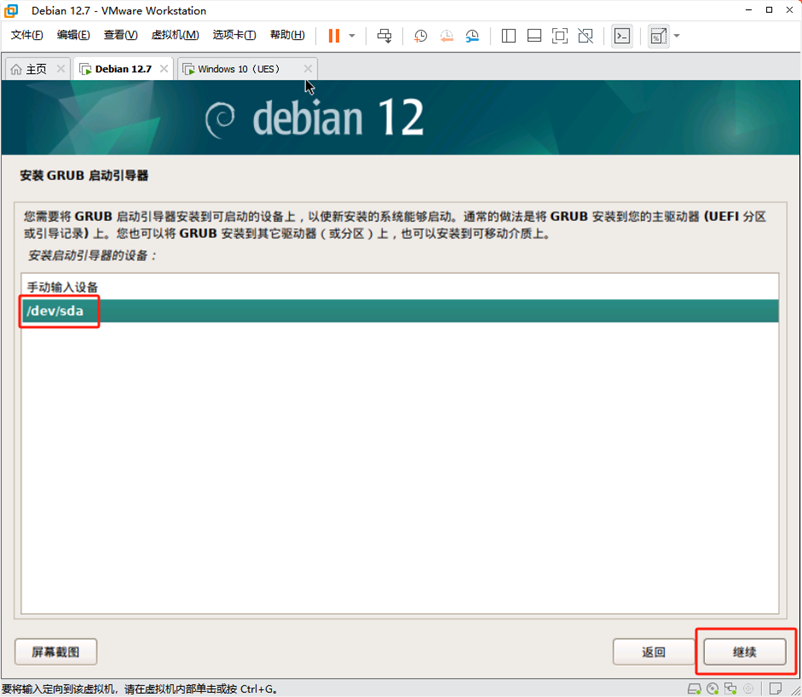Open the snapshot manager wrench-clock icon
The height and width of the screenshot is (697, 802).
coord(472,36)
